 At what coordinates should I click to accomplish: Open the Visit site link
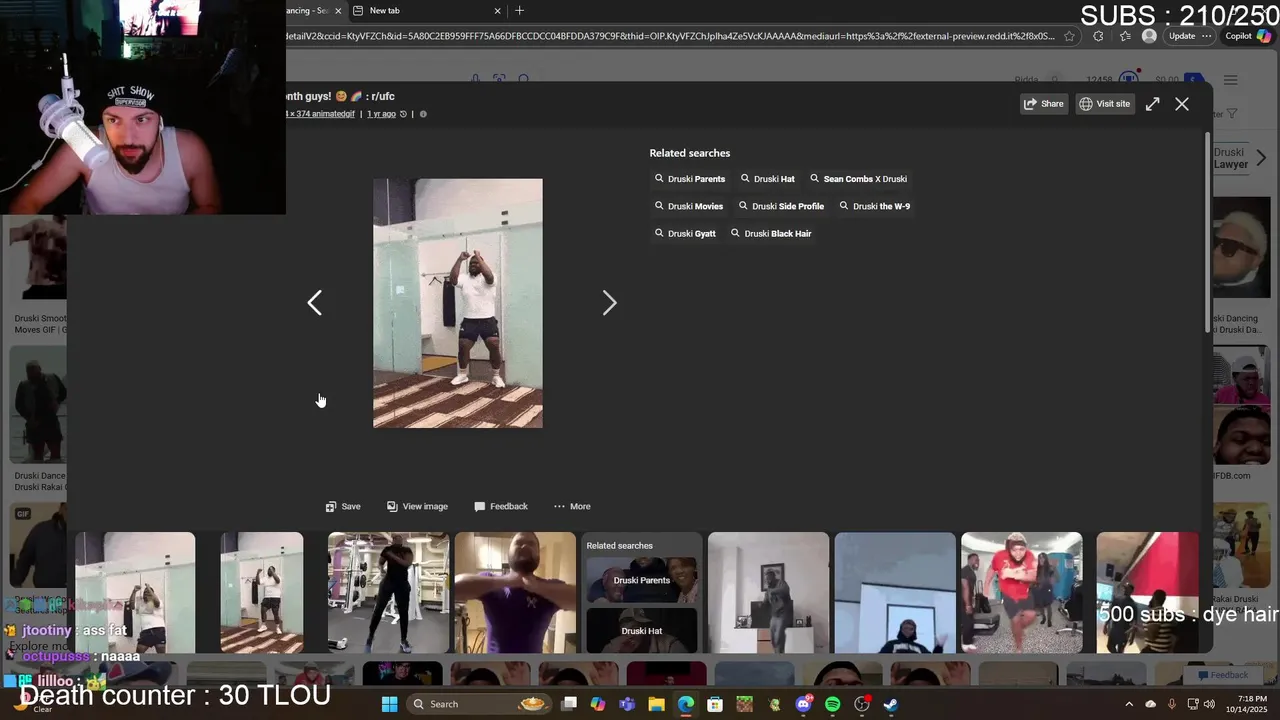tap(1104, 104)
